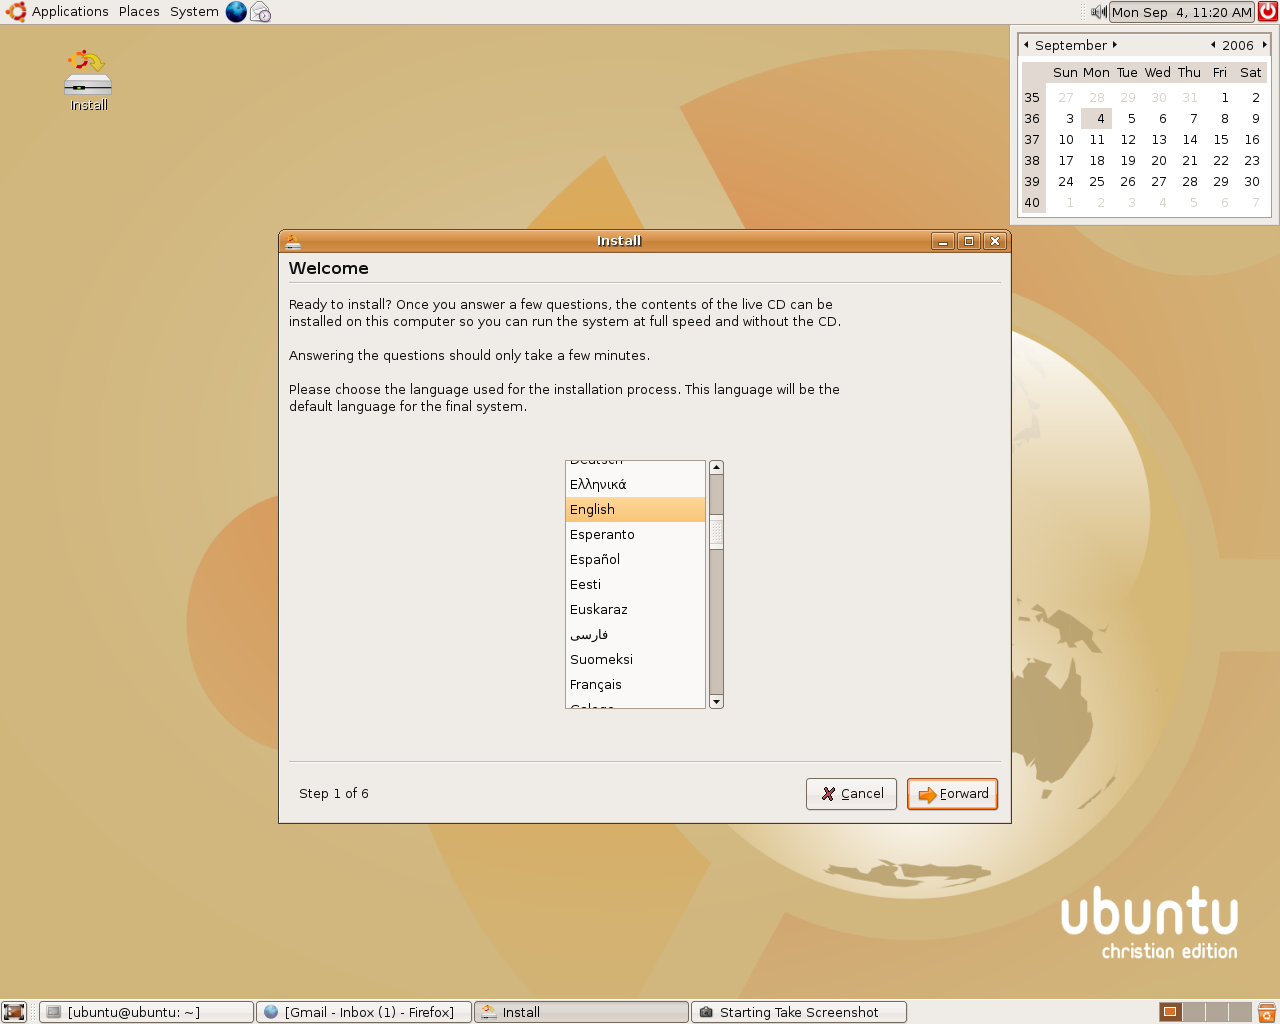Click the Install window titlebar icon
Image resolution: width=1280 pixels, height=1024 pixels.
[293, 241]
